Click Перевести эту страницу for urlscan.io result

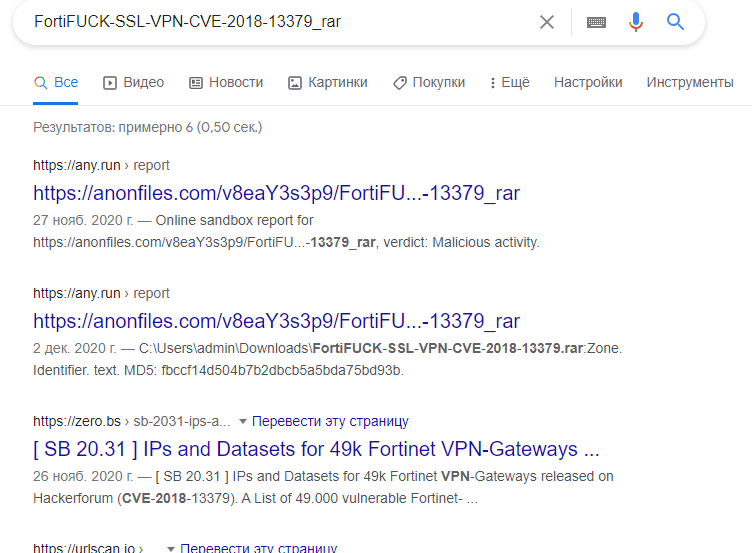pos(258,548)
